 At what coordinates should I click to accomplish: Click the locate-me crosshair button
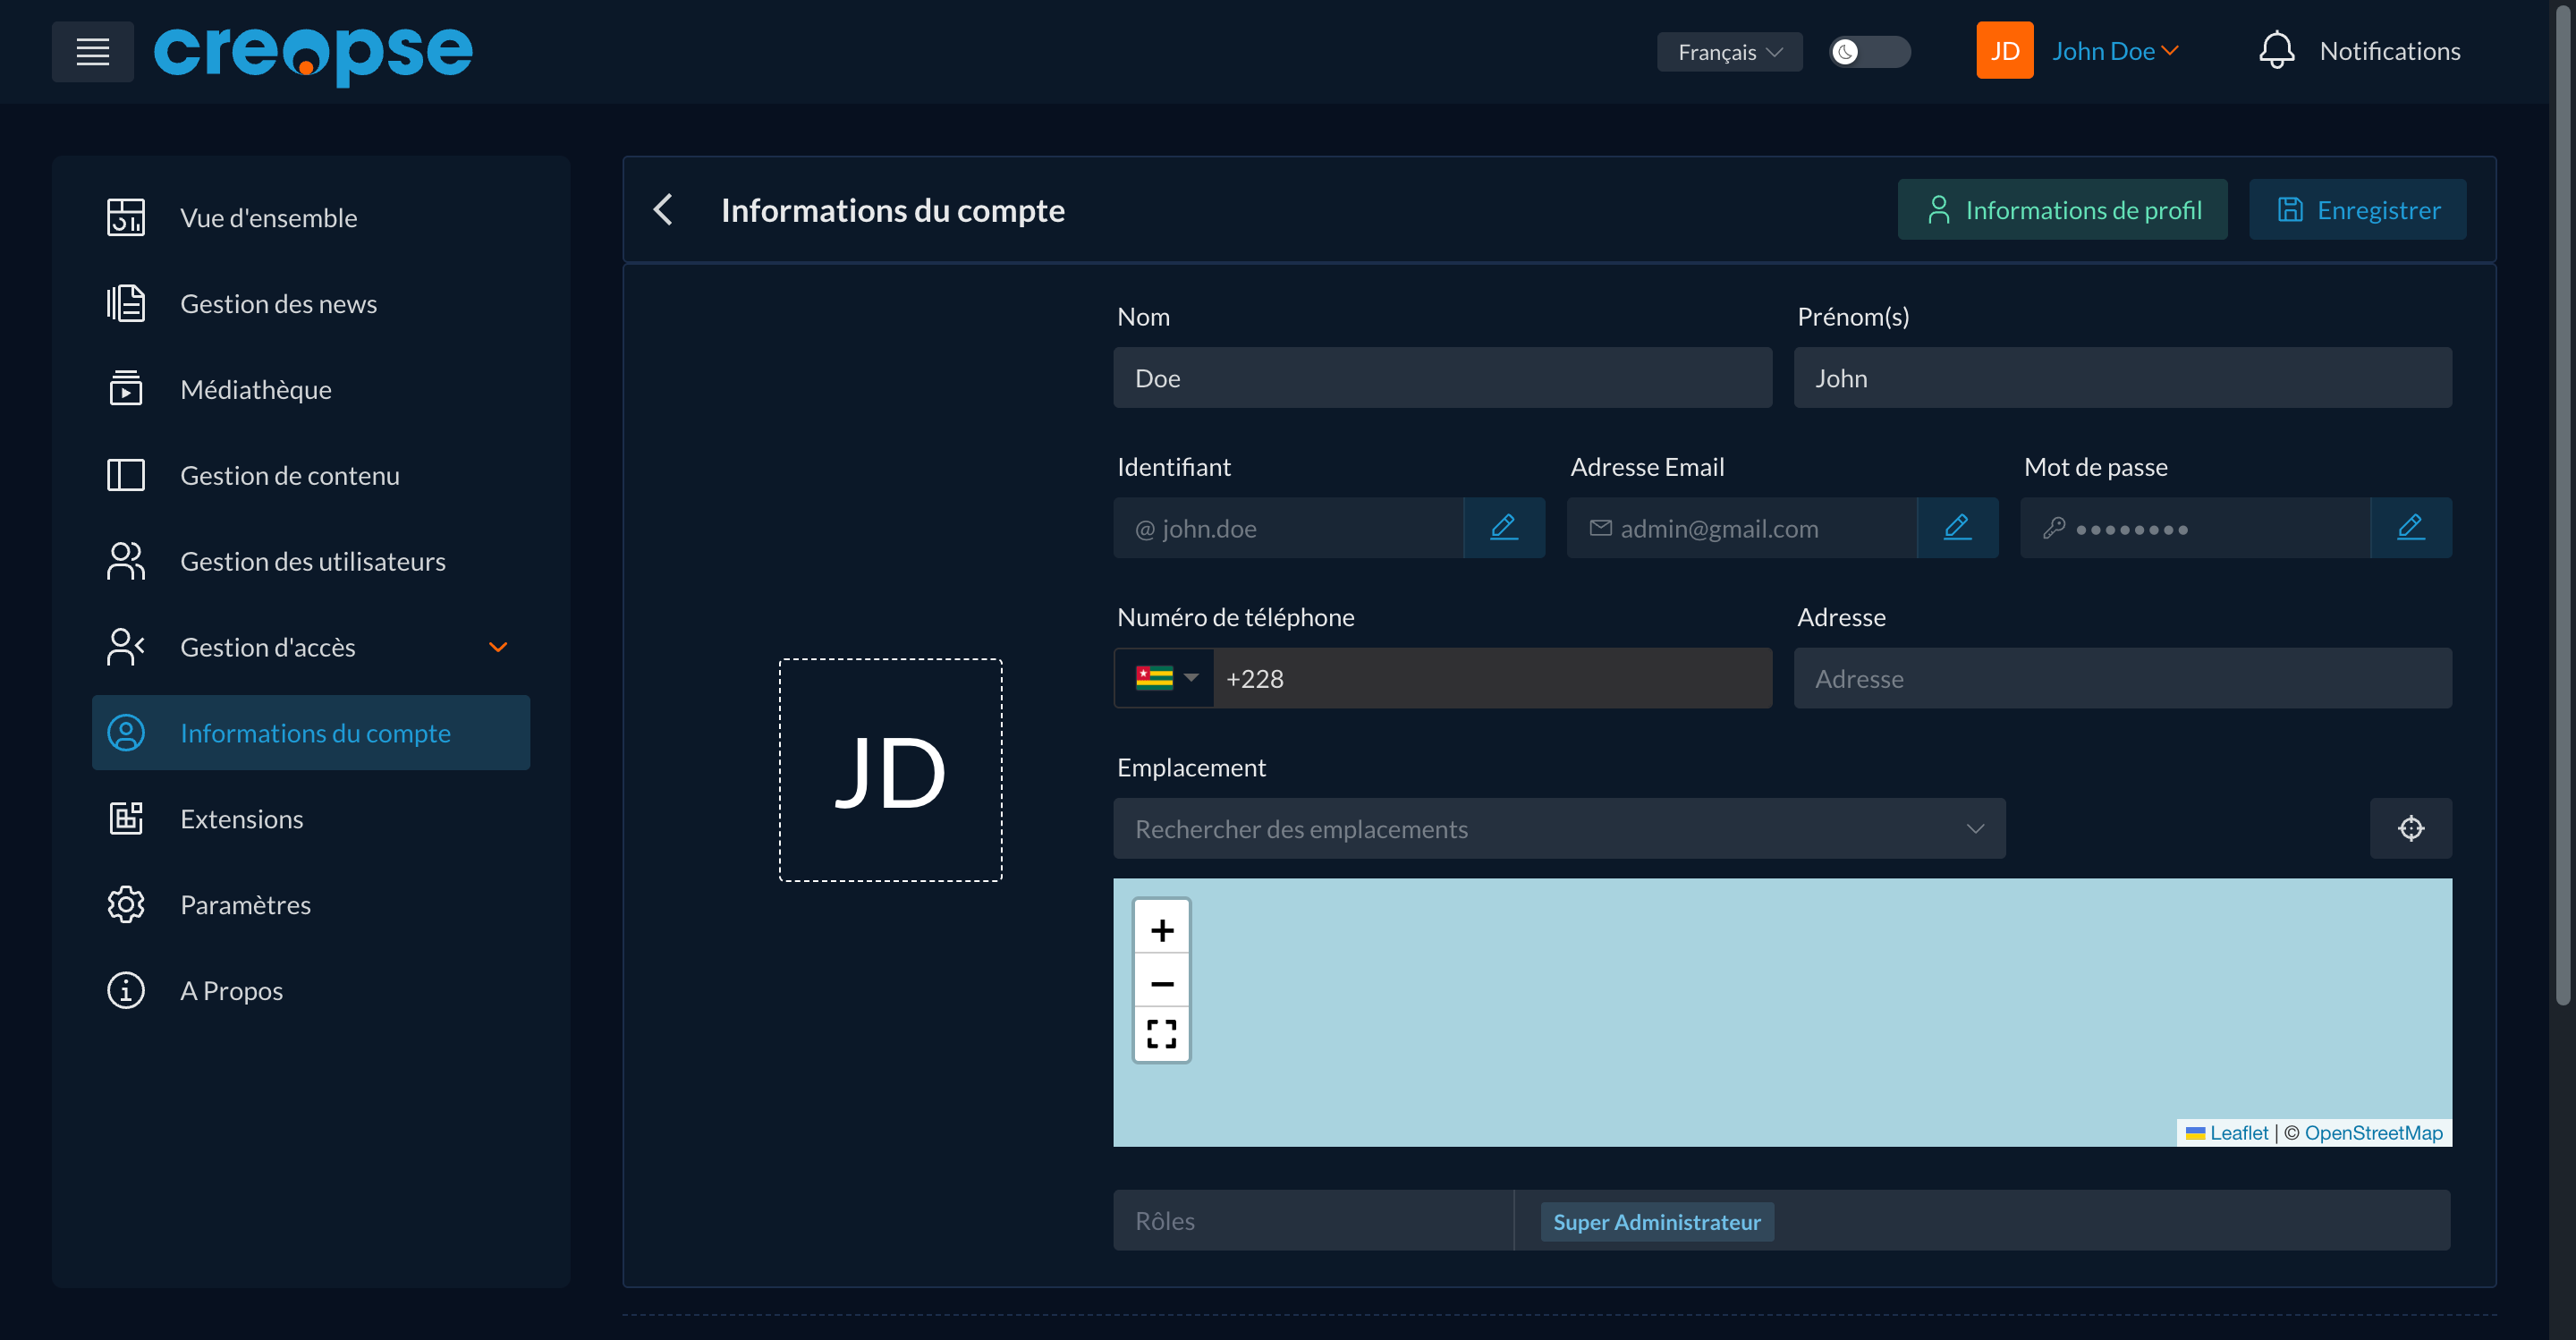[2411, 828]
